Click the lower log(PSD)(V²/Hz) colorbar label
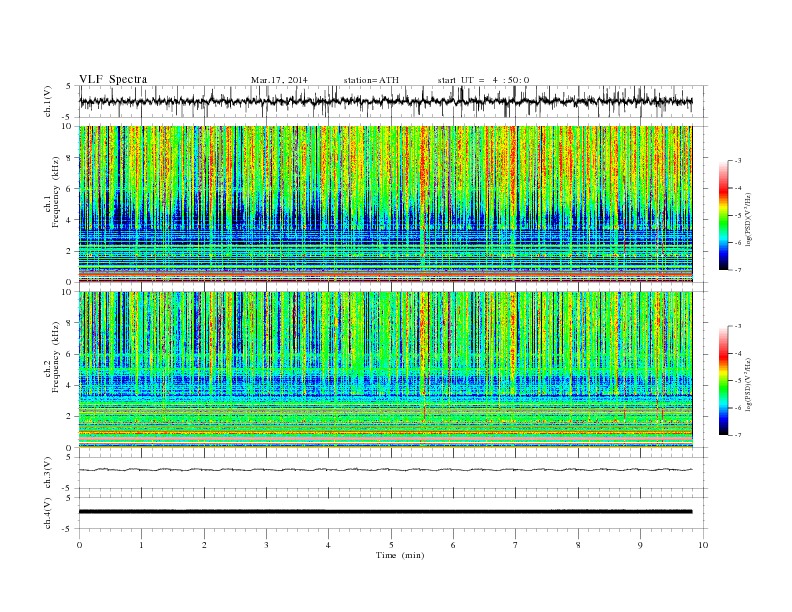Screen dimensions: 792x612 748,384
